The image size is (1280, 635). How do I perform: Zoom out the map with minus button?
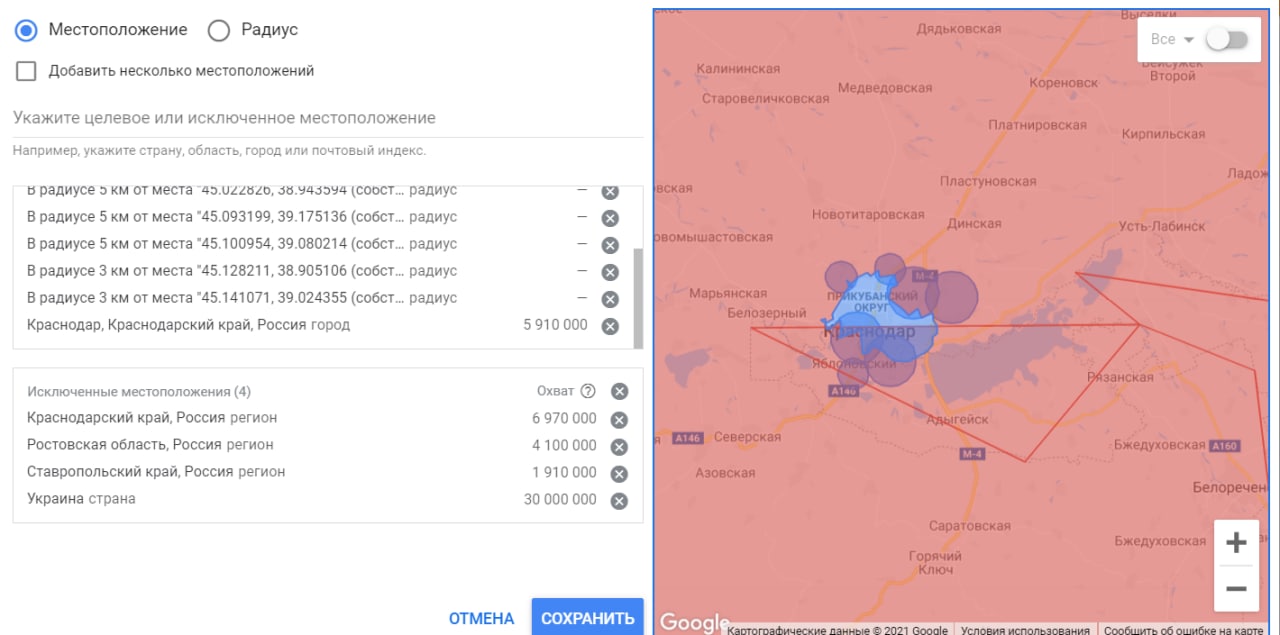click(1236, 588)
